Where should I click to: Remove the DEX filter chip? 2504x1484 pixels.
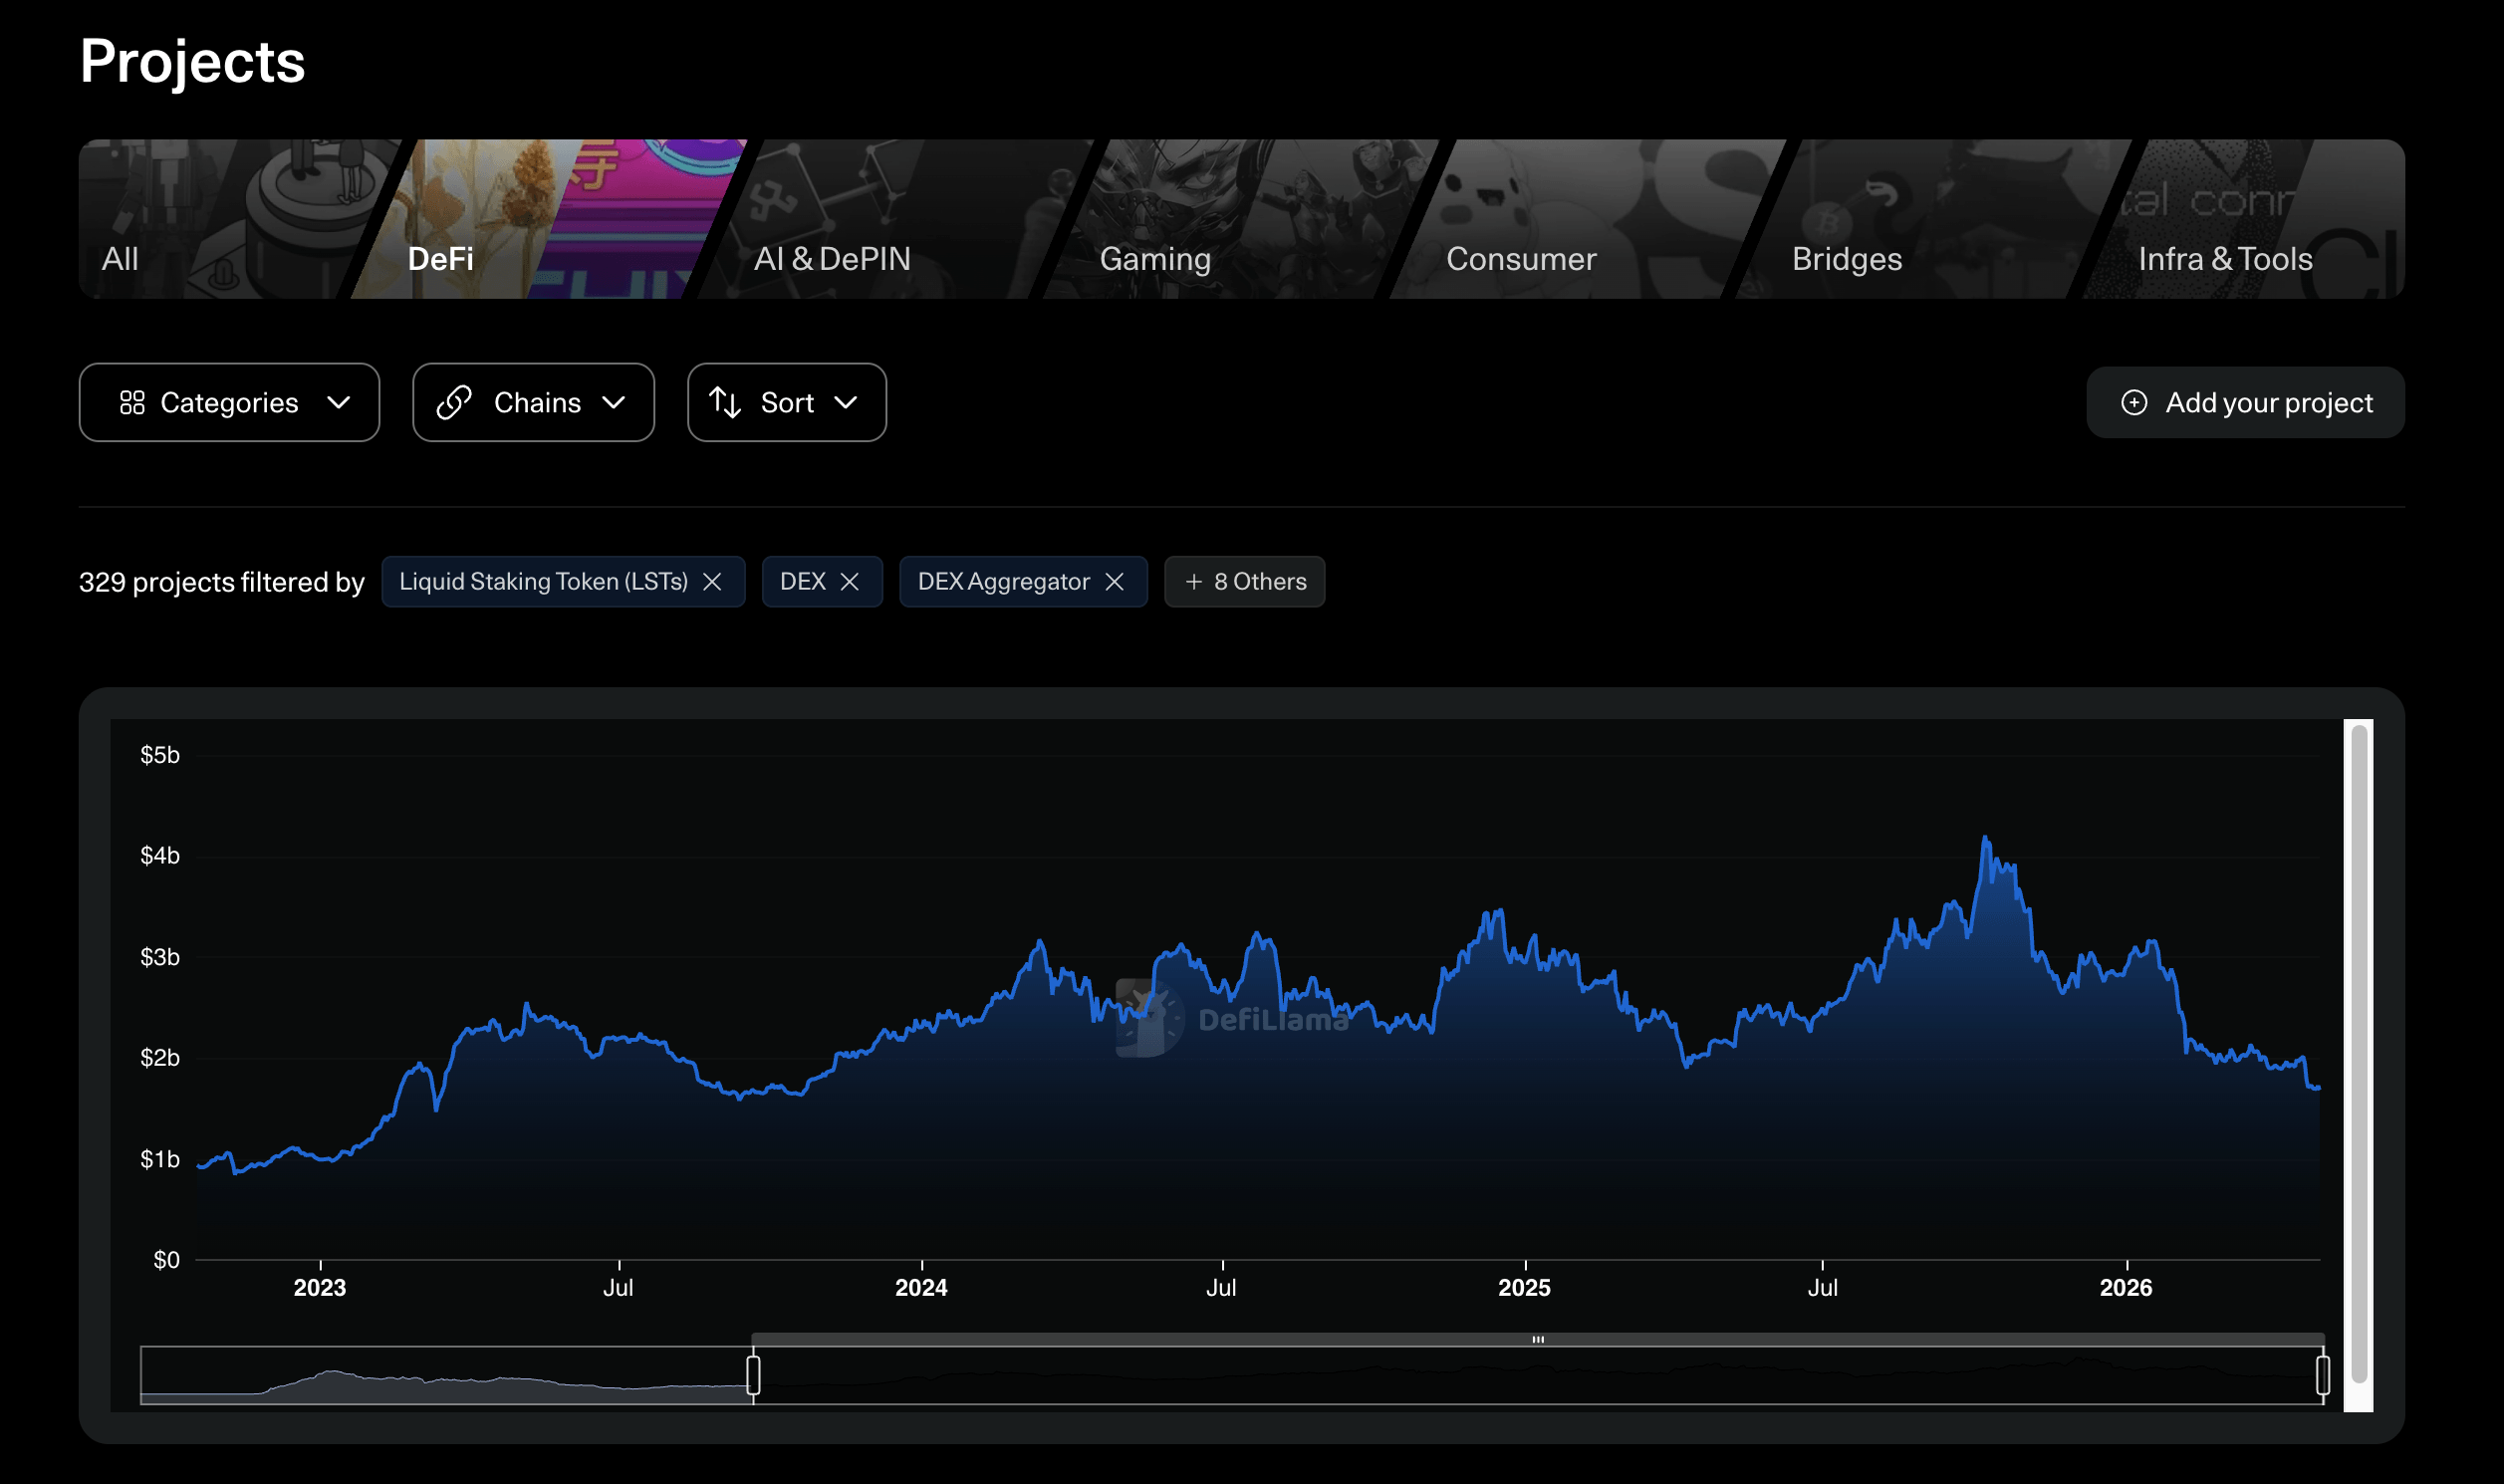click(x=850, y=582)
